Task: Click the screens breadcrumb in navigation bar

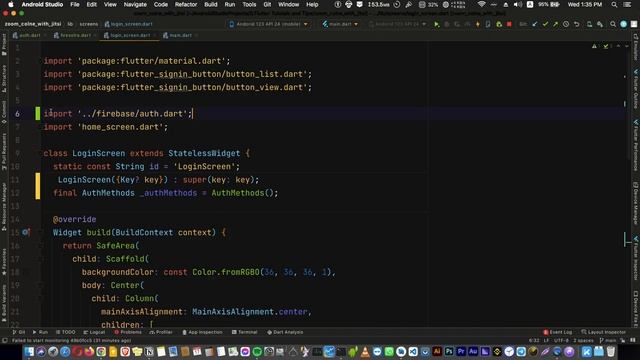Action: point(89,24)
